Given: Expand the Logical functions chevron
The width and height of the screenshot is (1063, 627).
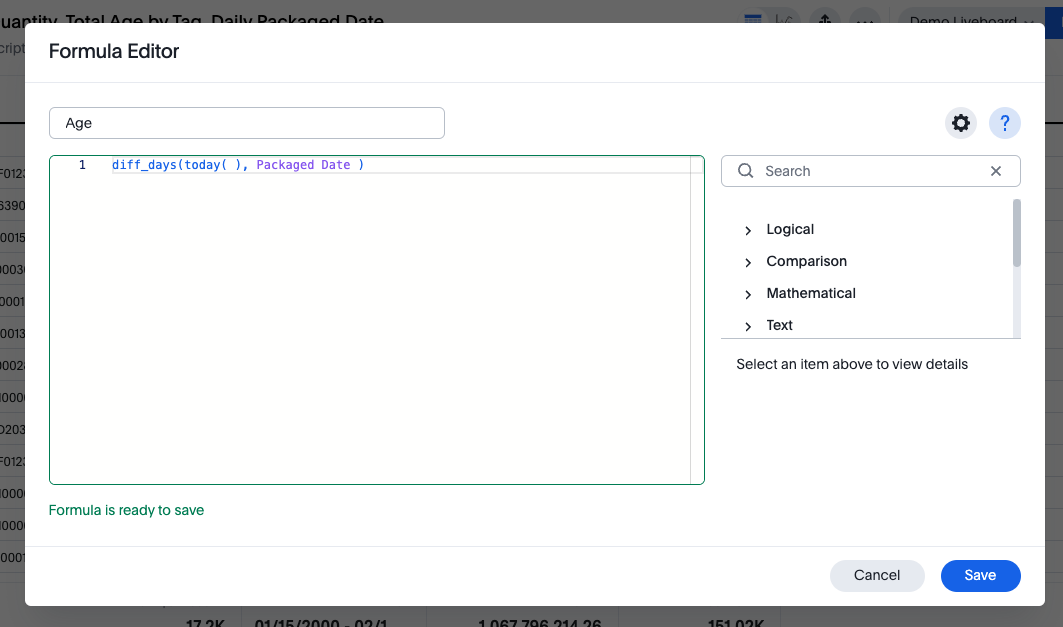Looking at the screenshot, I should pyautogui.click(x=748, y=230).
